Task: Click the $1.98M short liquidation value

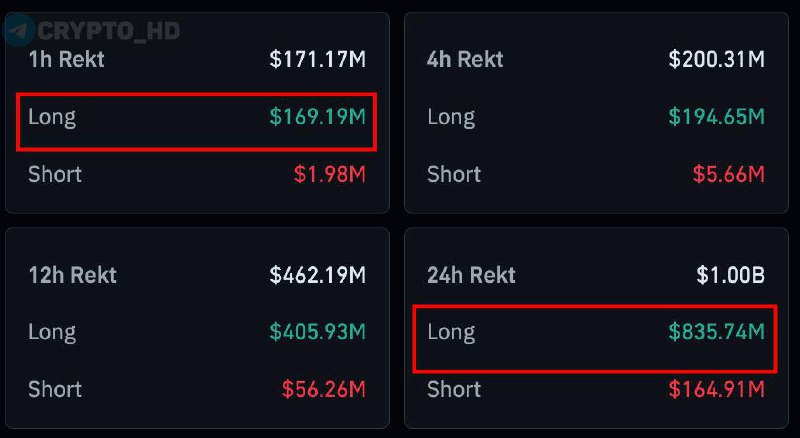Action: point(329,174)
